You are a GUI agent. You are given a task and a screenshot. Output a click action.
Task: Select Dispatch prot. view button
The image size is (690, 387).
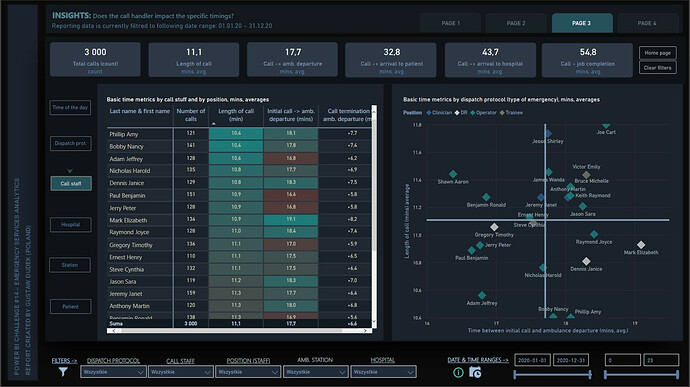[x=70, y=143]
